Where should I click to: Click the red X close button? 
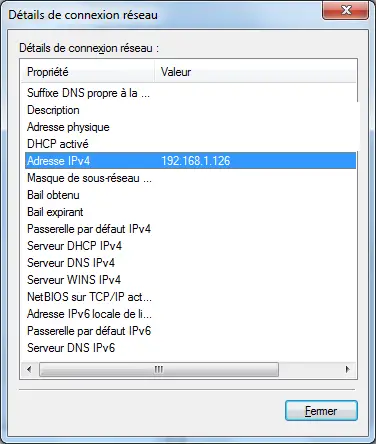345,10
